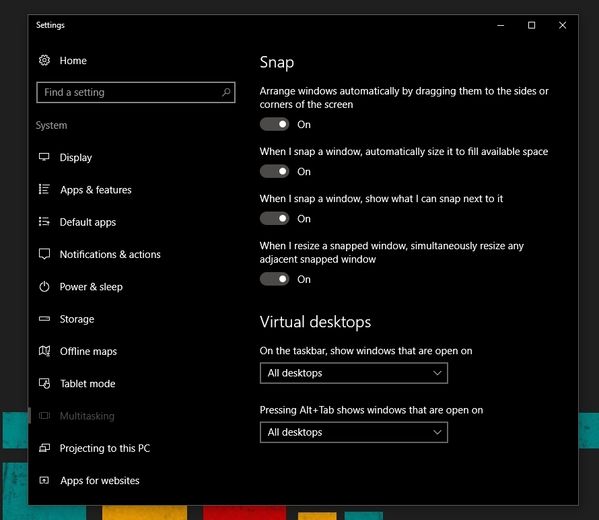
Task: Select the Storage drive icon
Action: (44, 319)
